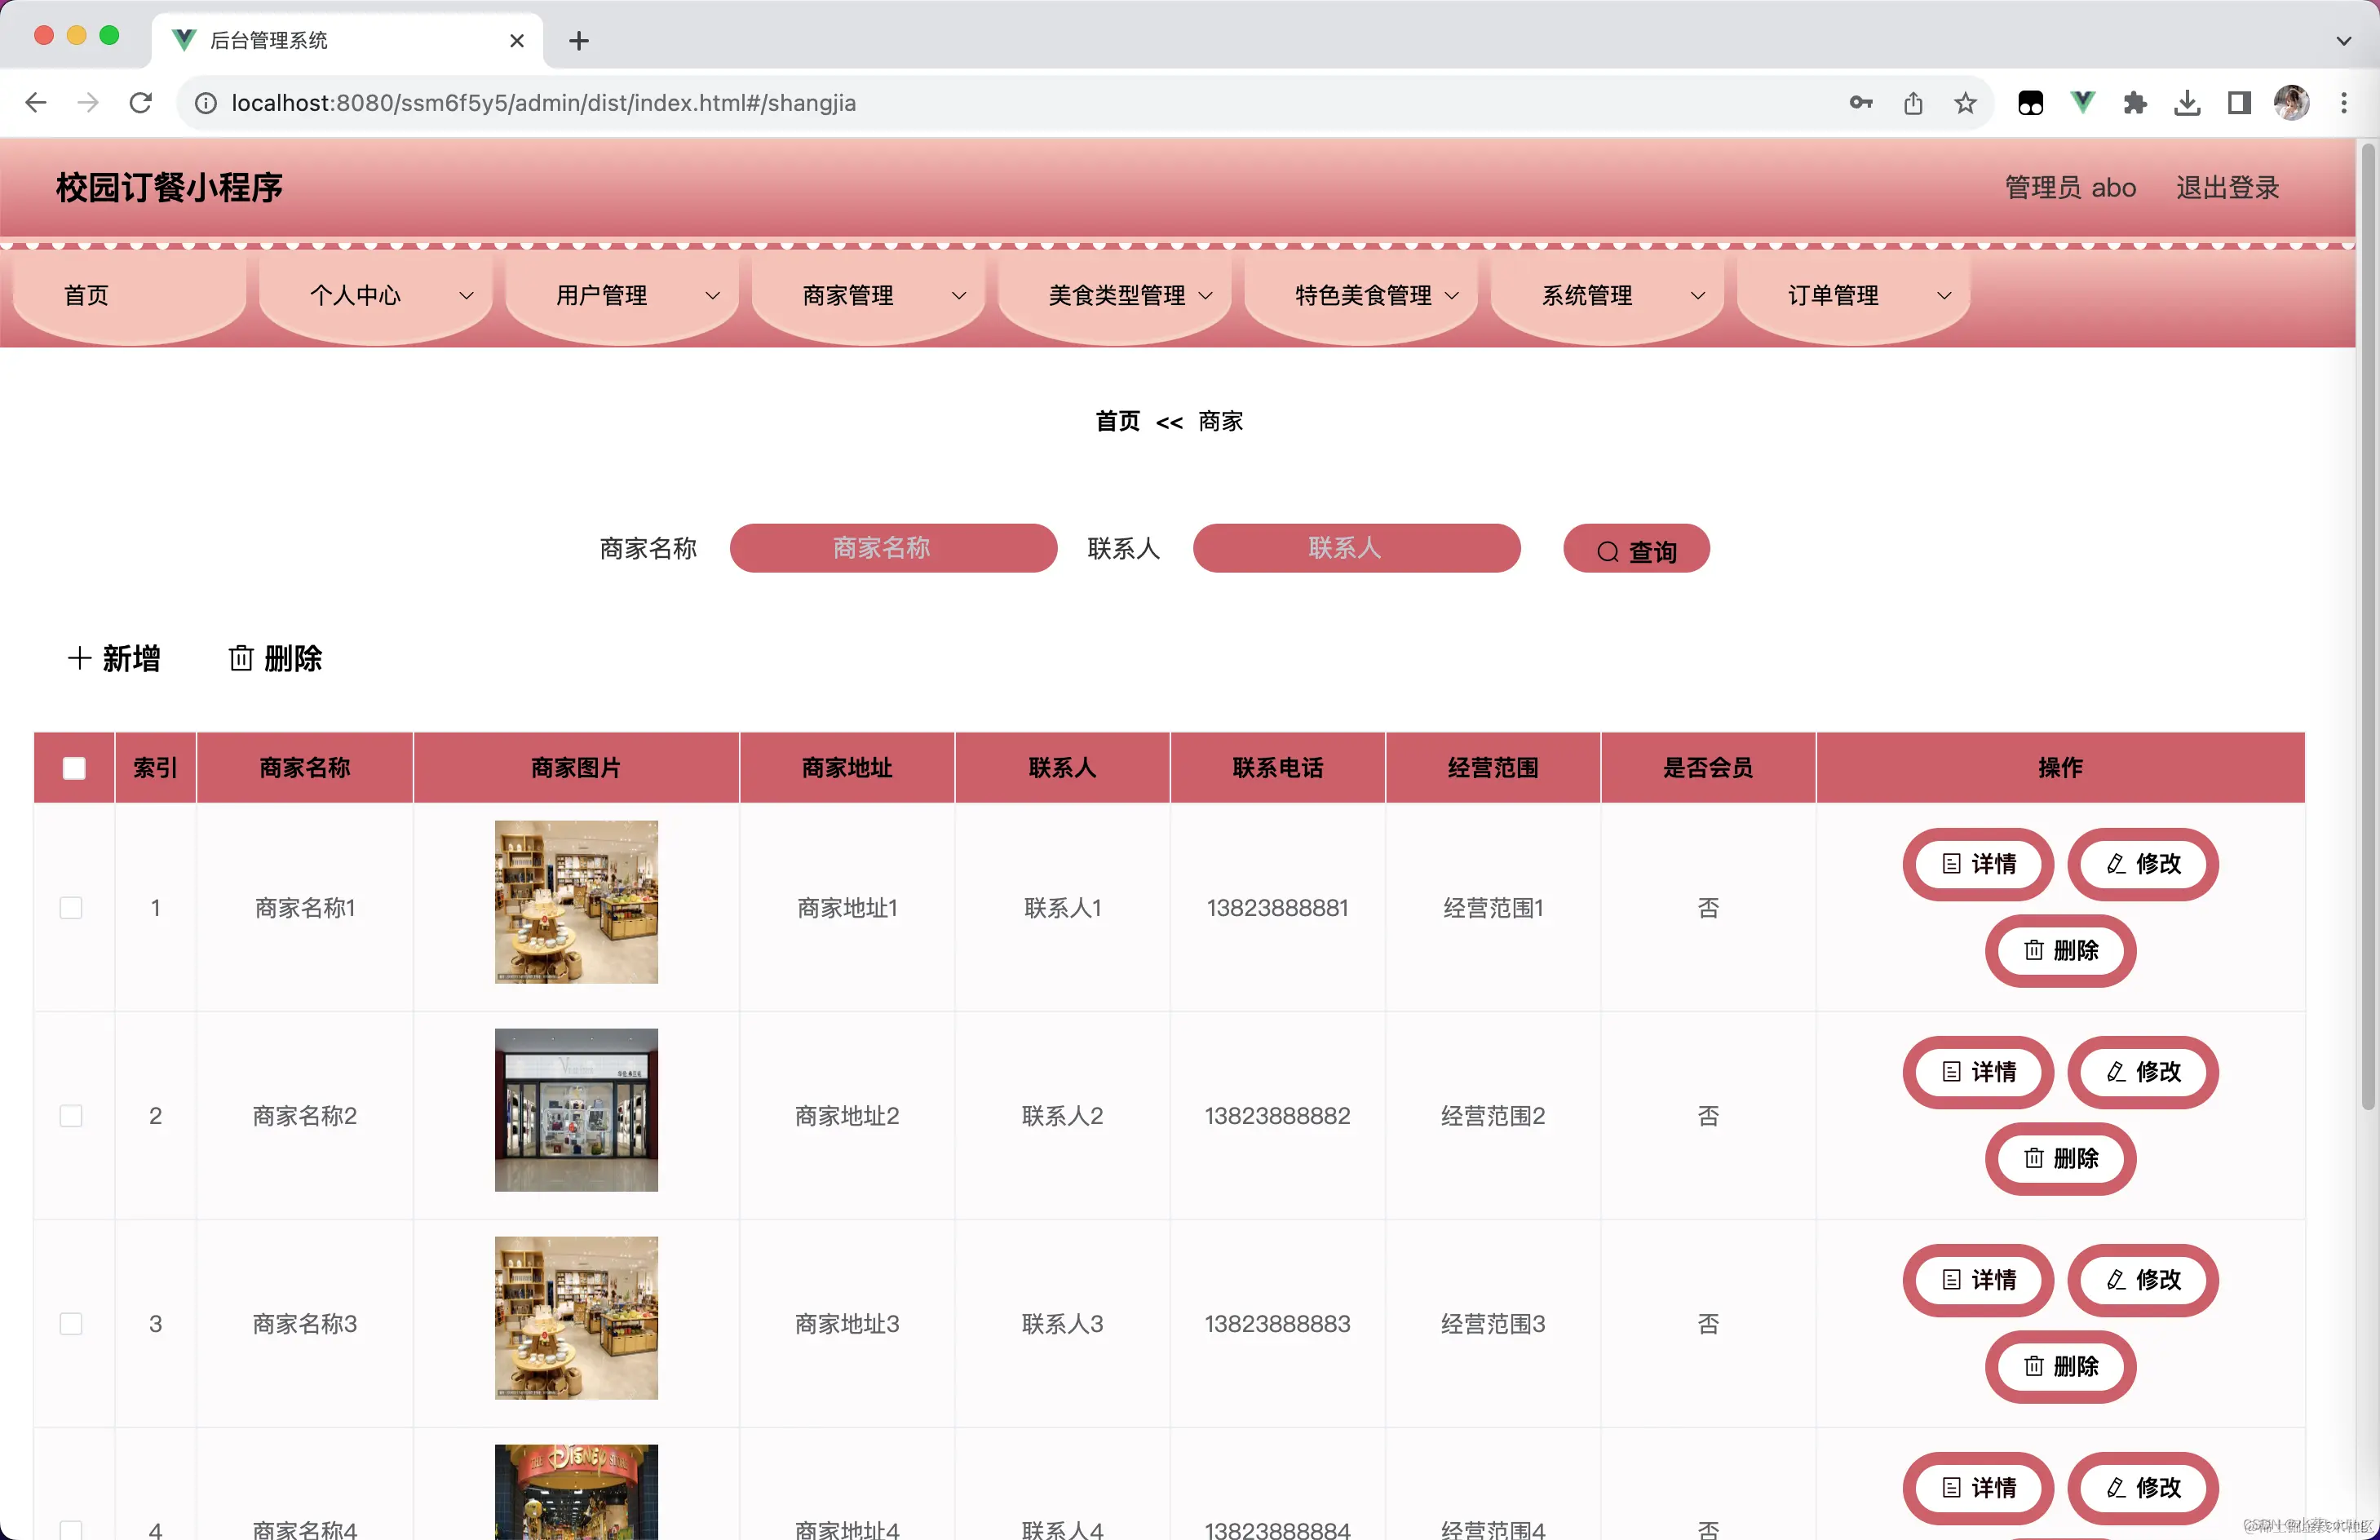
Task: Click the trash icon for bulk delete
Action: [241, 658]
